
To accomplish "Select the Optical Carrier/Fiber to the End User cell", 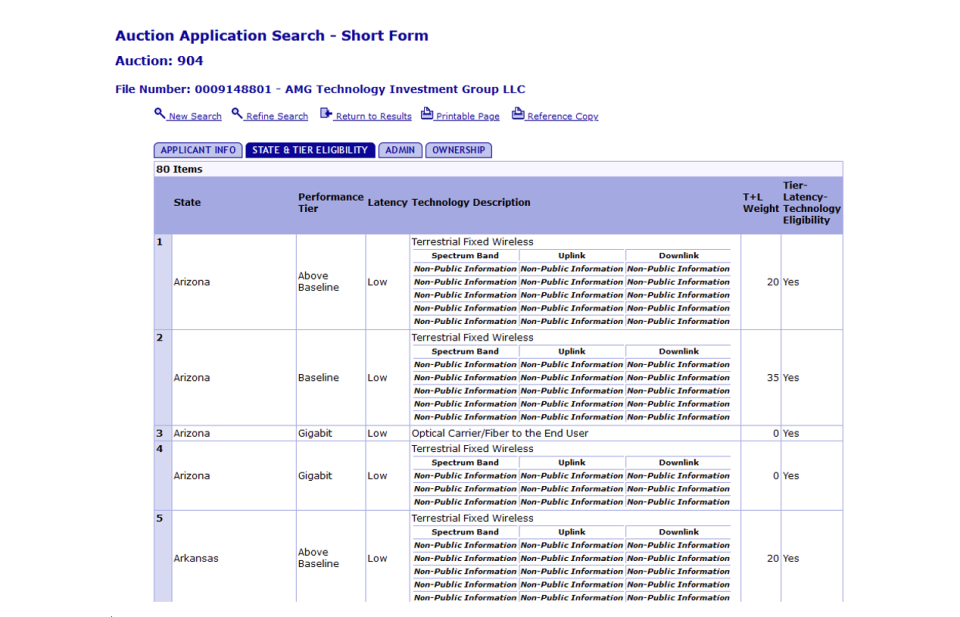I will [x=500, y=434].
